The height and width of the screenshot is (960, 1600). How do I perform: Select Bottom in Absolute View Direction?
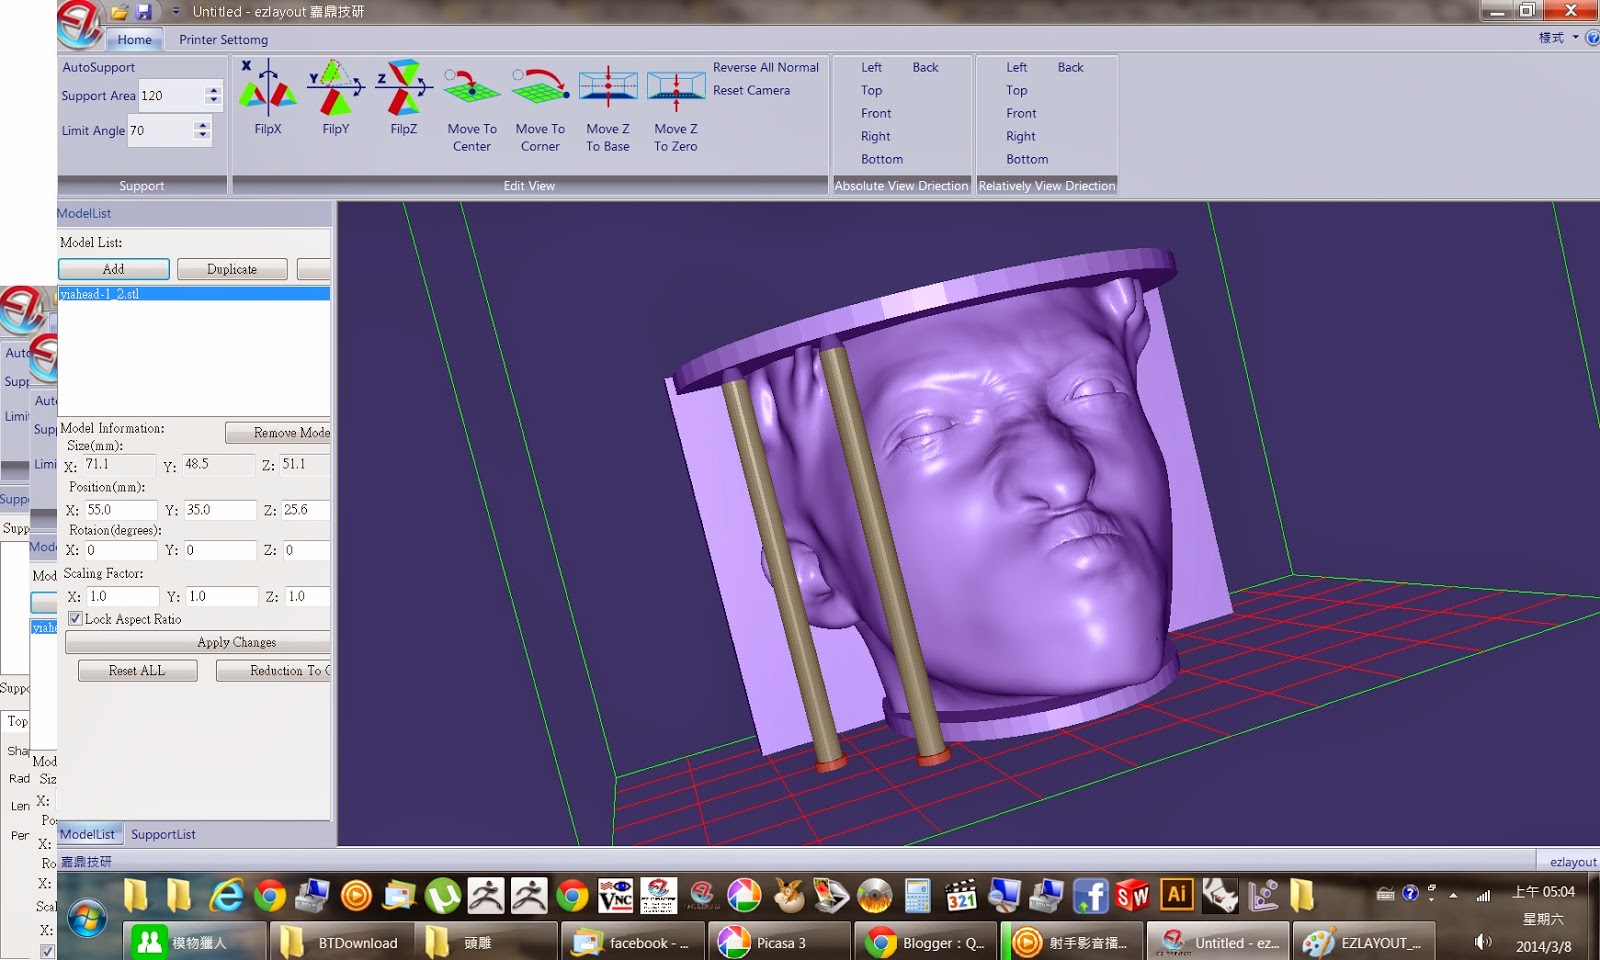tap(882, 159)
